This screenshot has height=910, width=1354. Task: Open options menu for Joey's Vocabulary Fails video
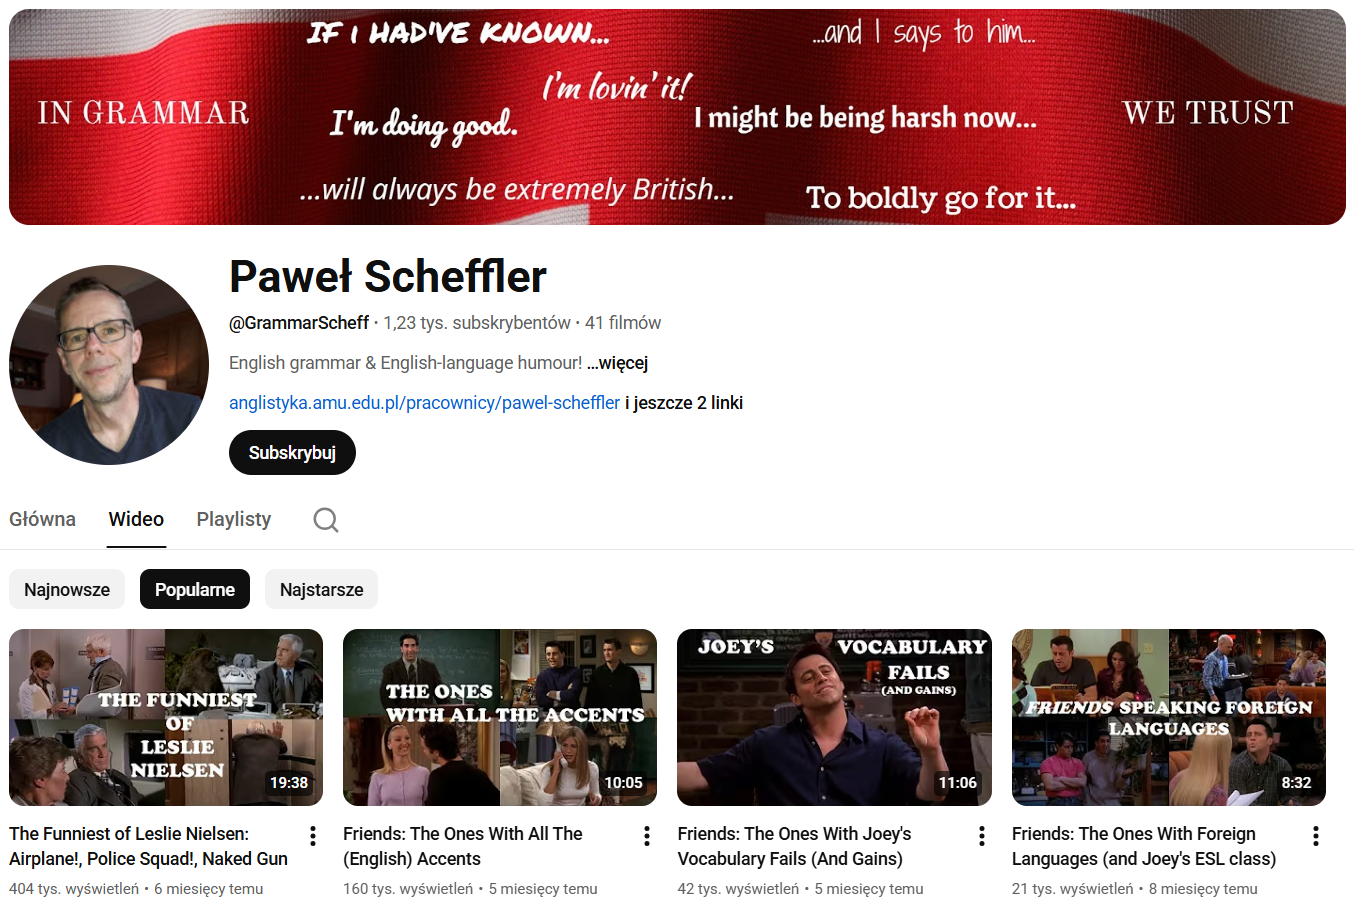[x=982, y=836]
